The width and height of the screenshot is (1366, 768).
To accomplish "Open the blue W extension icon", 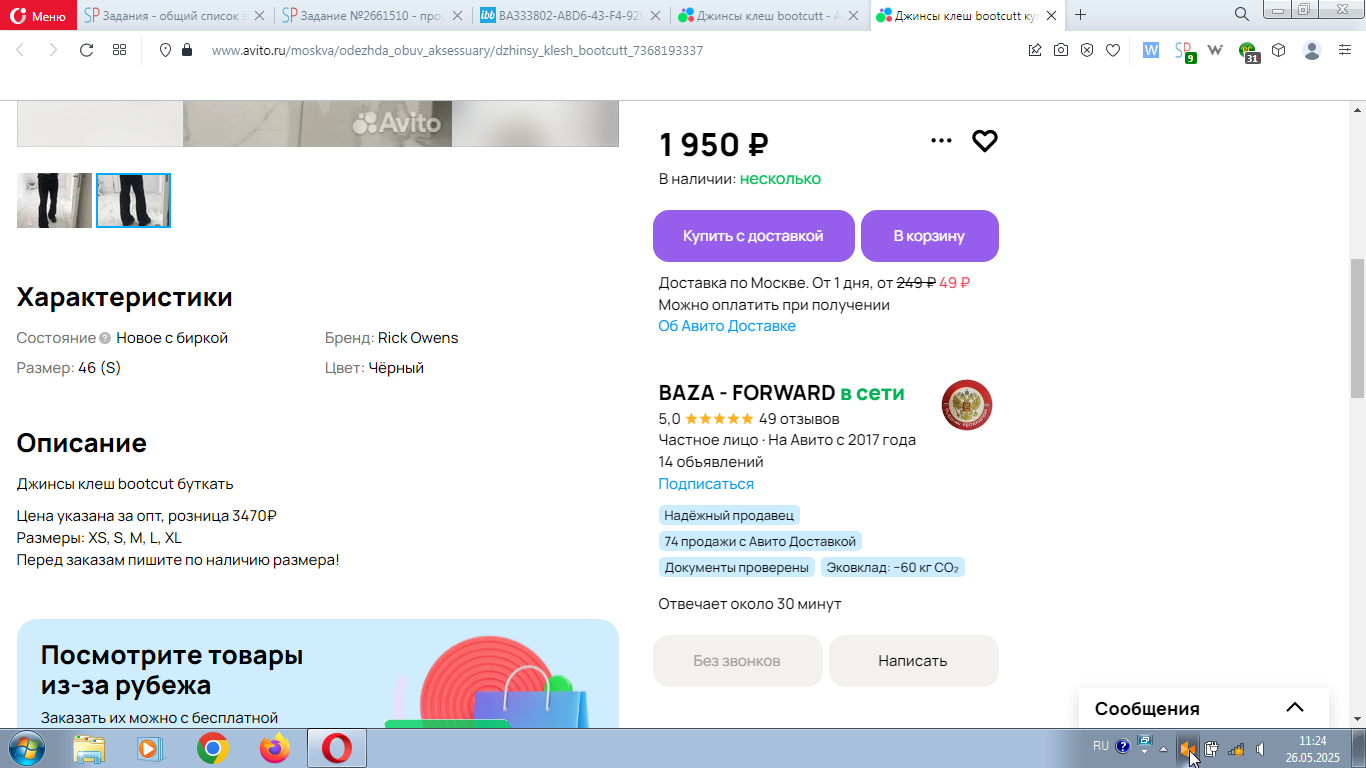I will [1151, 50].
